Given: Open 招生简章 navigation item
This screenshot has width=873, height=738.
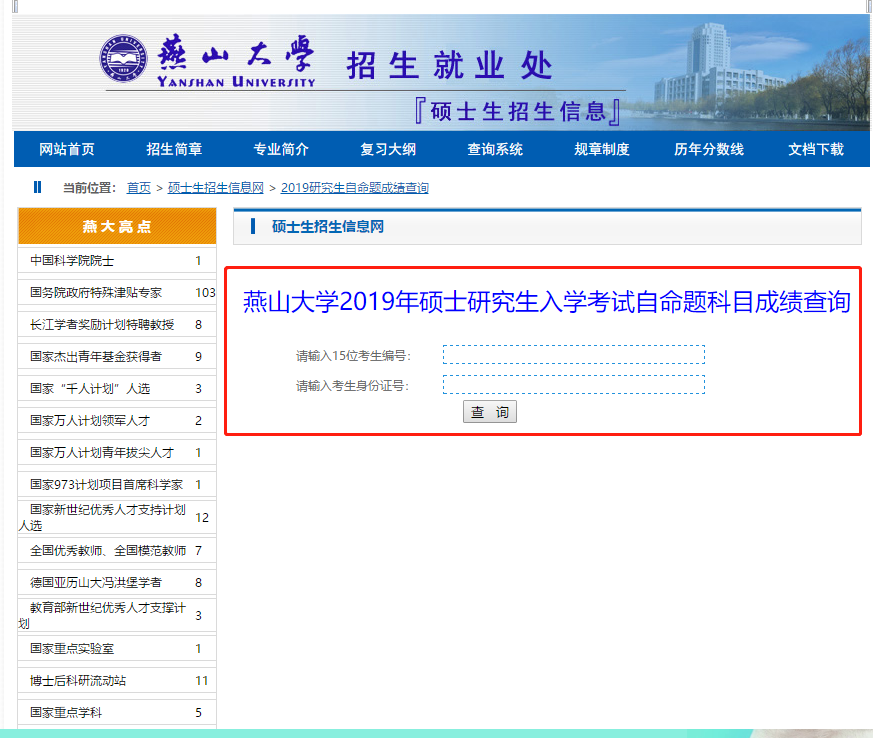Looking at the screenshot, I should 174,149.
